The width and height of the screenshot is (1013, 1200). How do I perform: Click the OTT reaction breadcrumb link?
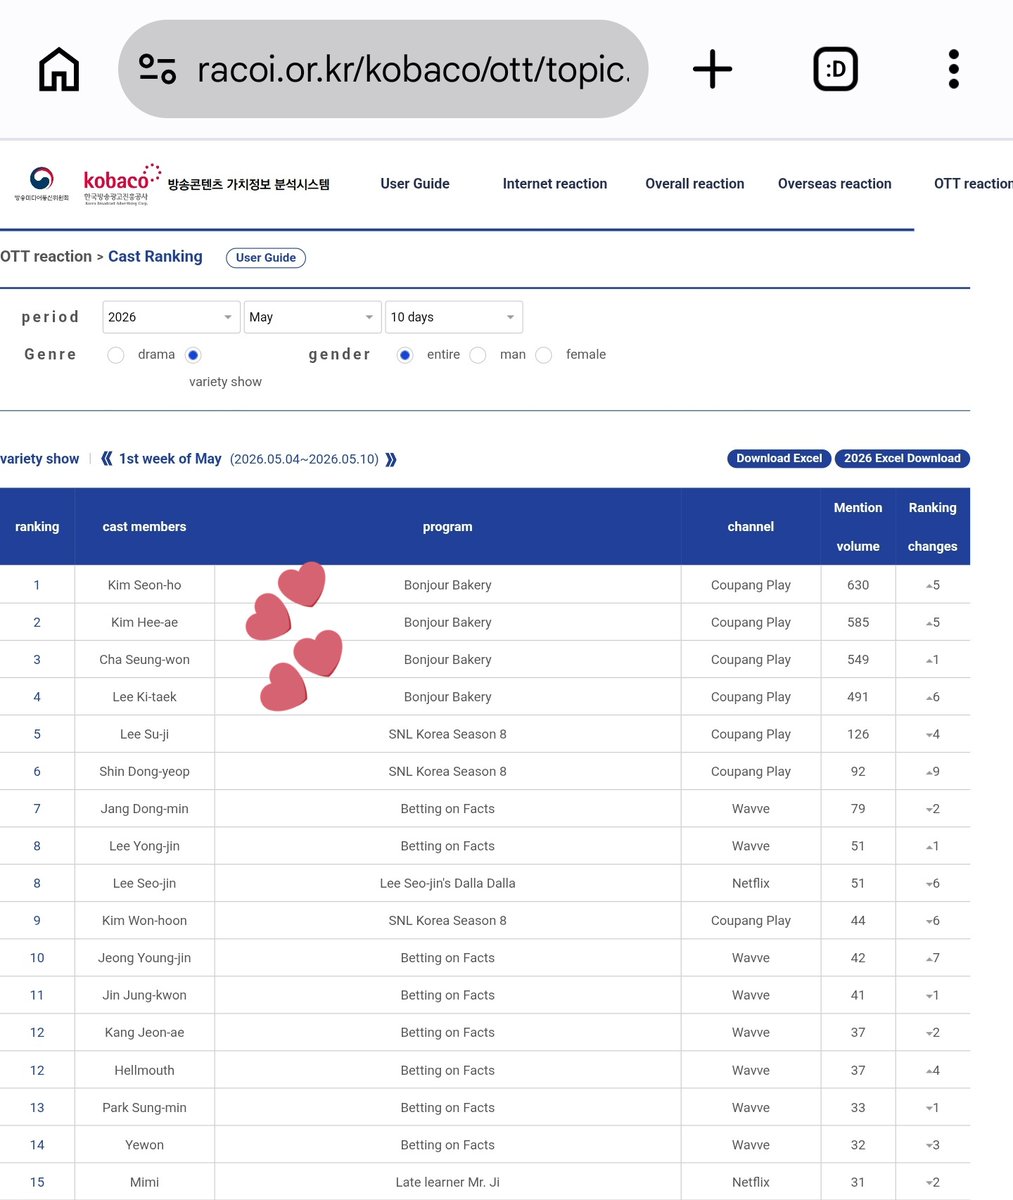(46, 257)
